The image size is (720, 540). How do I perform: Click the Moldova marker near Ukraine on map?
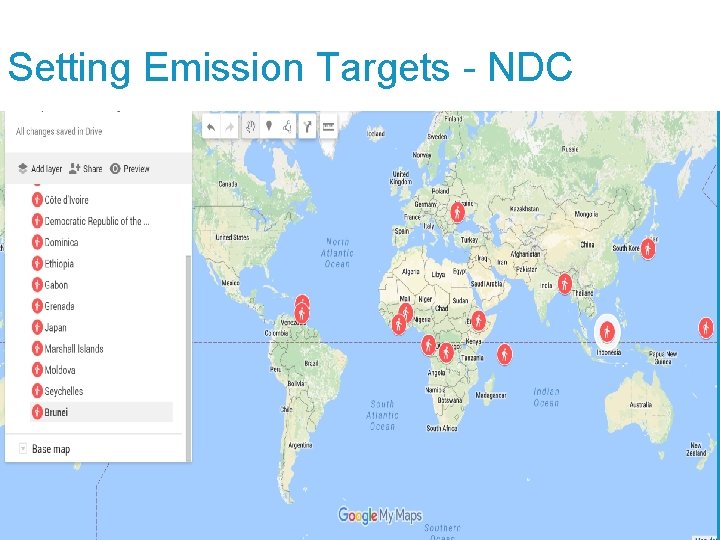tap(457, 213)
